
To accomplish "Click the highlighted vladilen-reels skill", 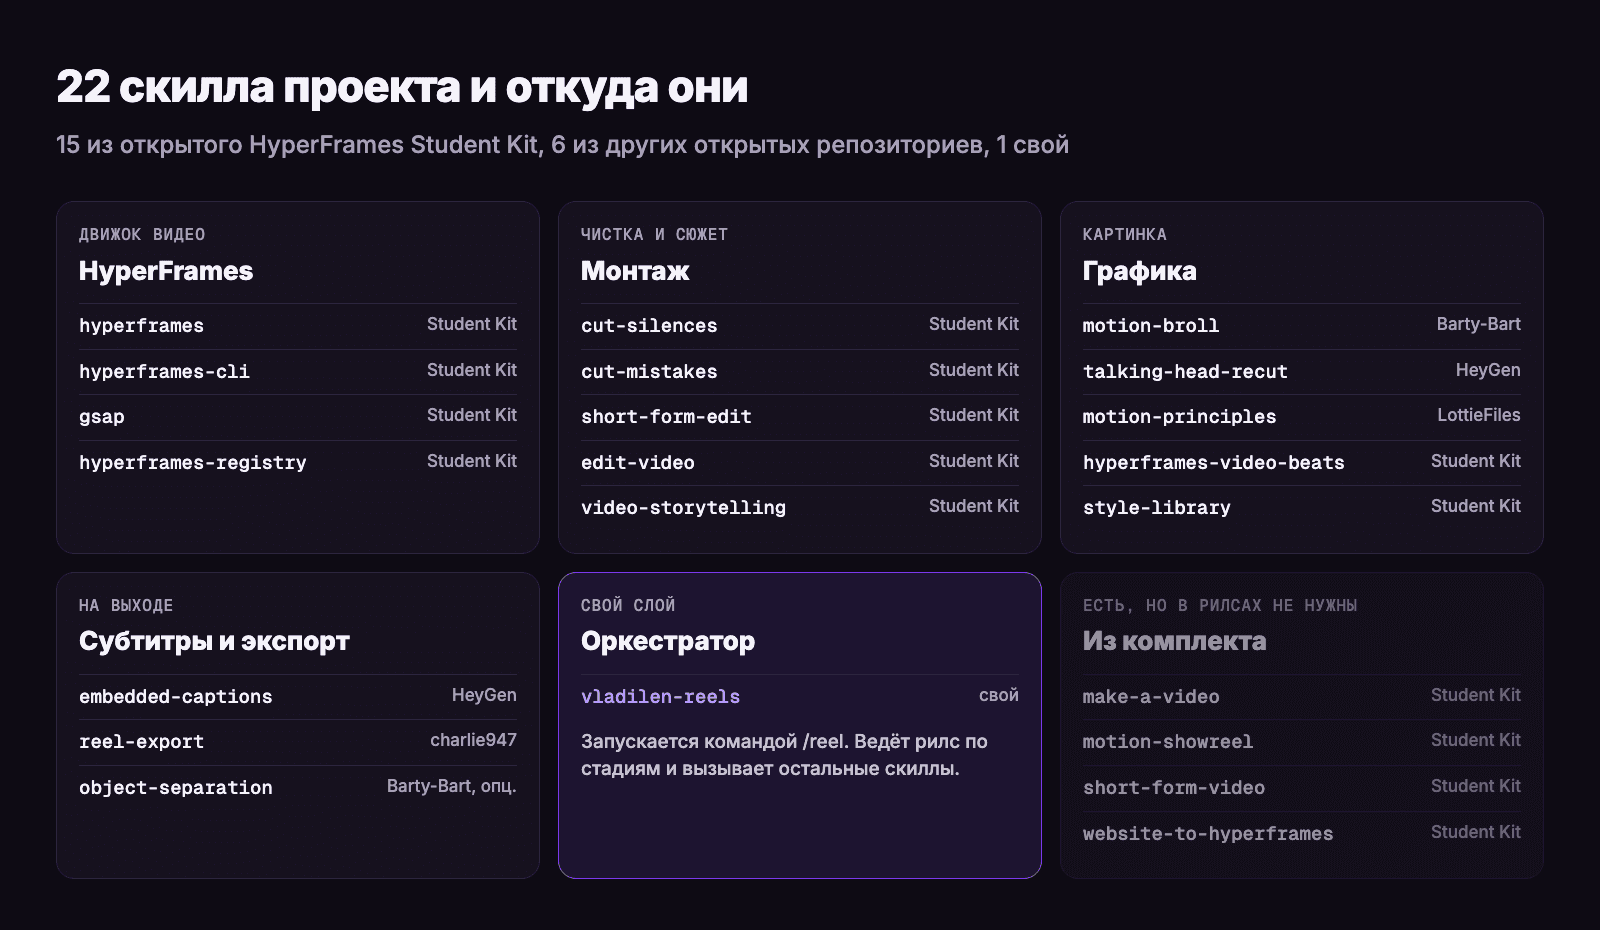I will [660, 697].
